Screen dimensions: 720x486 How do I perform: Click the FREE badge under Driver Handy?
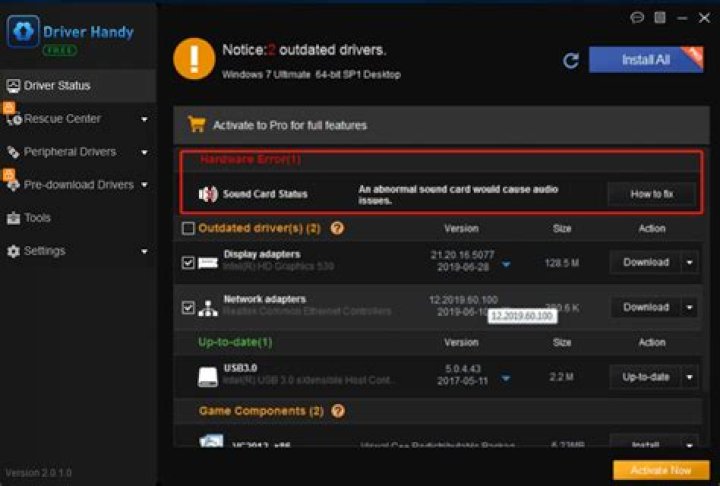click(60, 50)
